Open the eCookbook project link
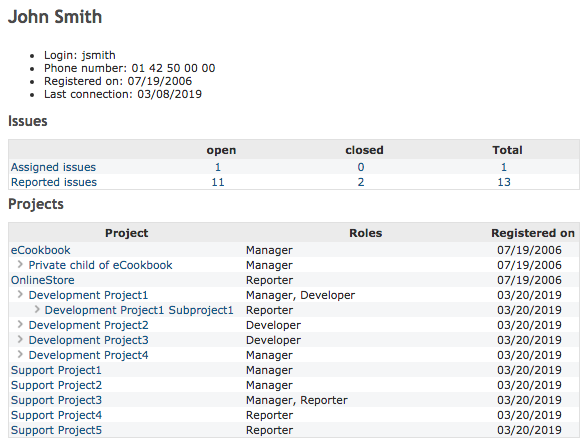 40,250
